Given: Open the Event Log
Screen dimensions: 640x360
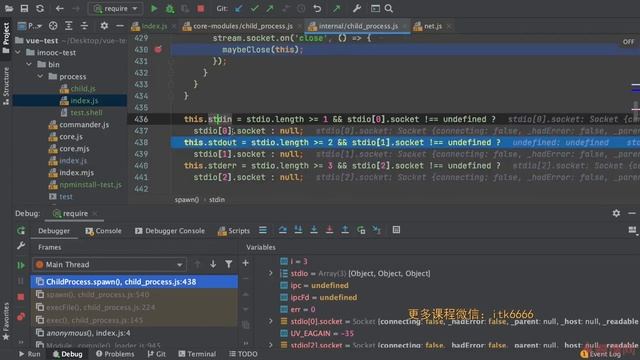Looking at the screenshot, I should tap(601, 354).
